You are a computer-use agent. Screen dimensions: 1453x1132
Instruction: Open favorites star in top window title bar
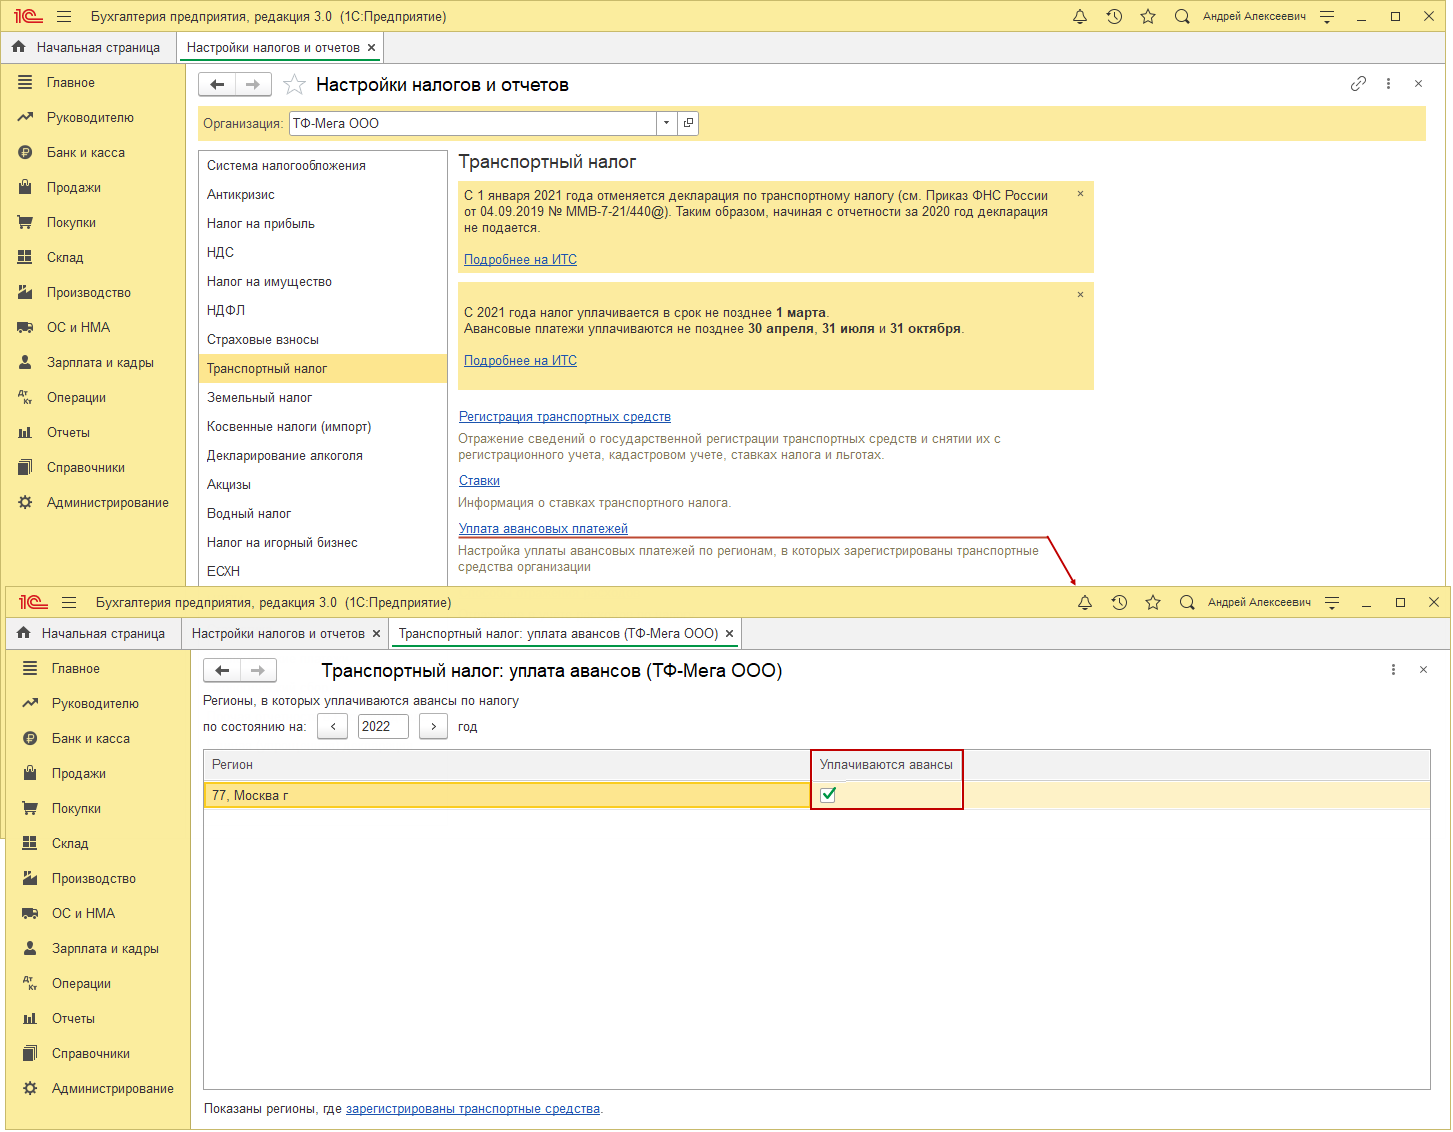pyautogui.click(x=1148, y=16)
